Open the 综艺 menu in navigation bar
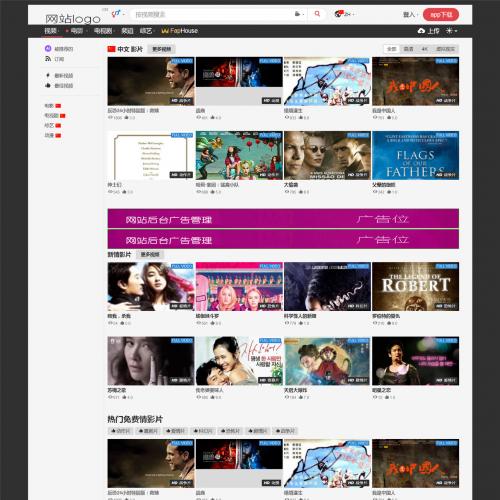The height and width of the screenshot is (500, 500). (146, 31)
